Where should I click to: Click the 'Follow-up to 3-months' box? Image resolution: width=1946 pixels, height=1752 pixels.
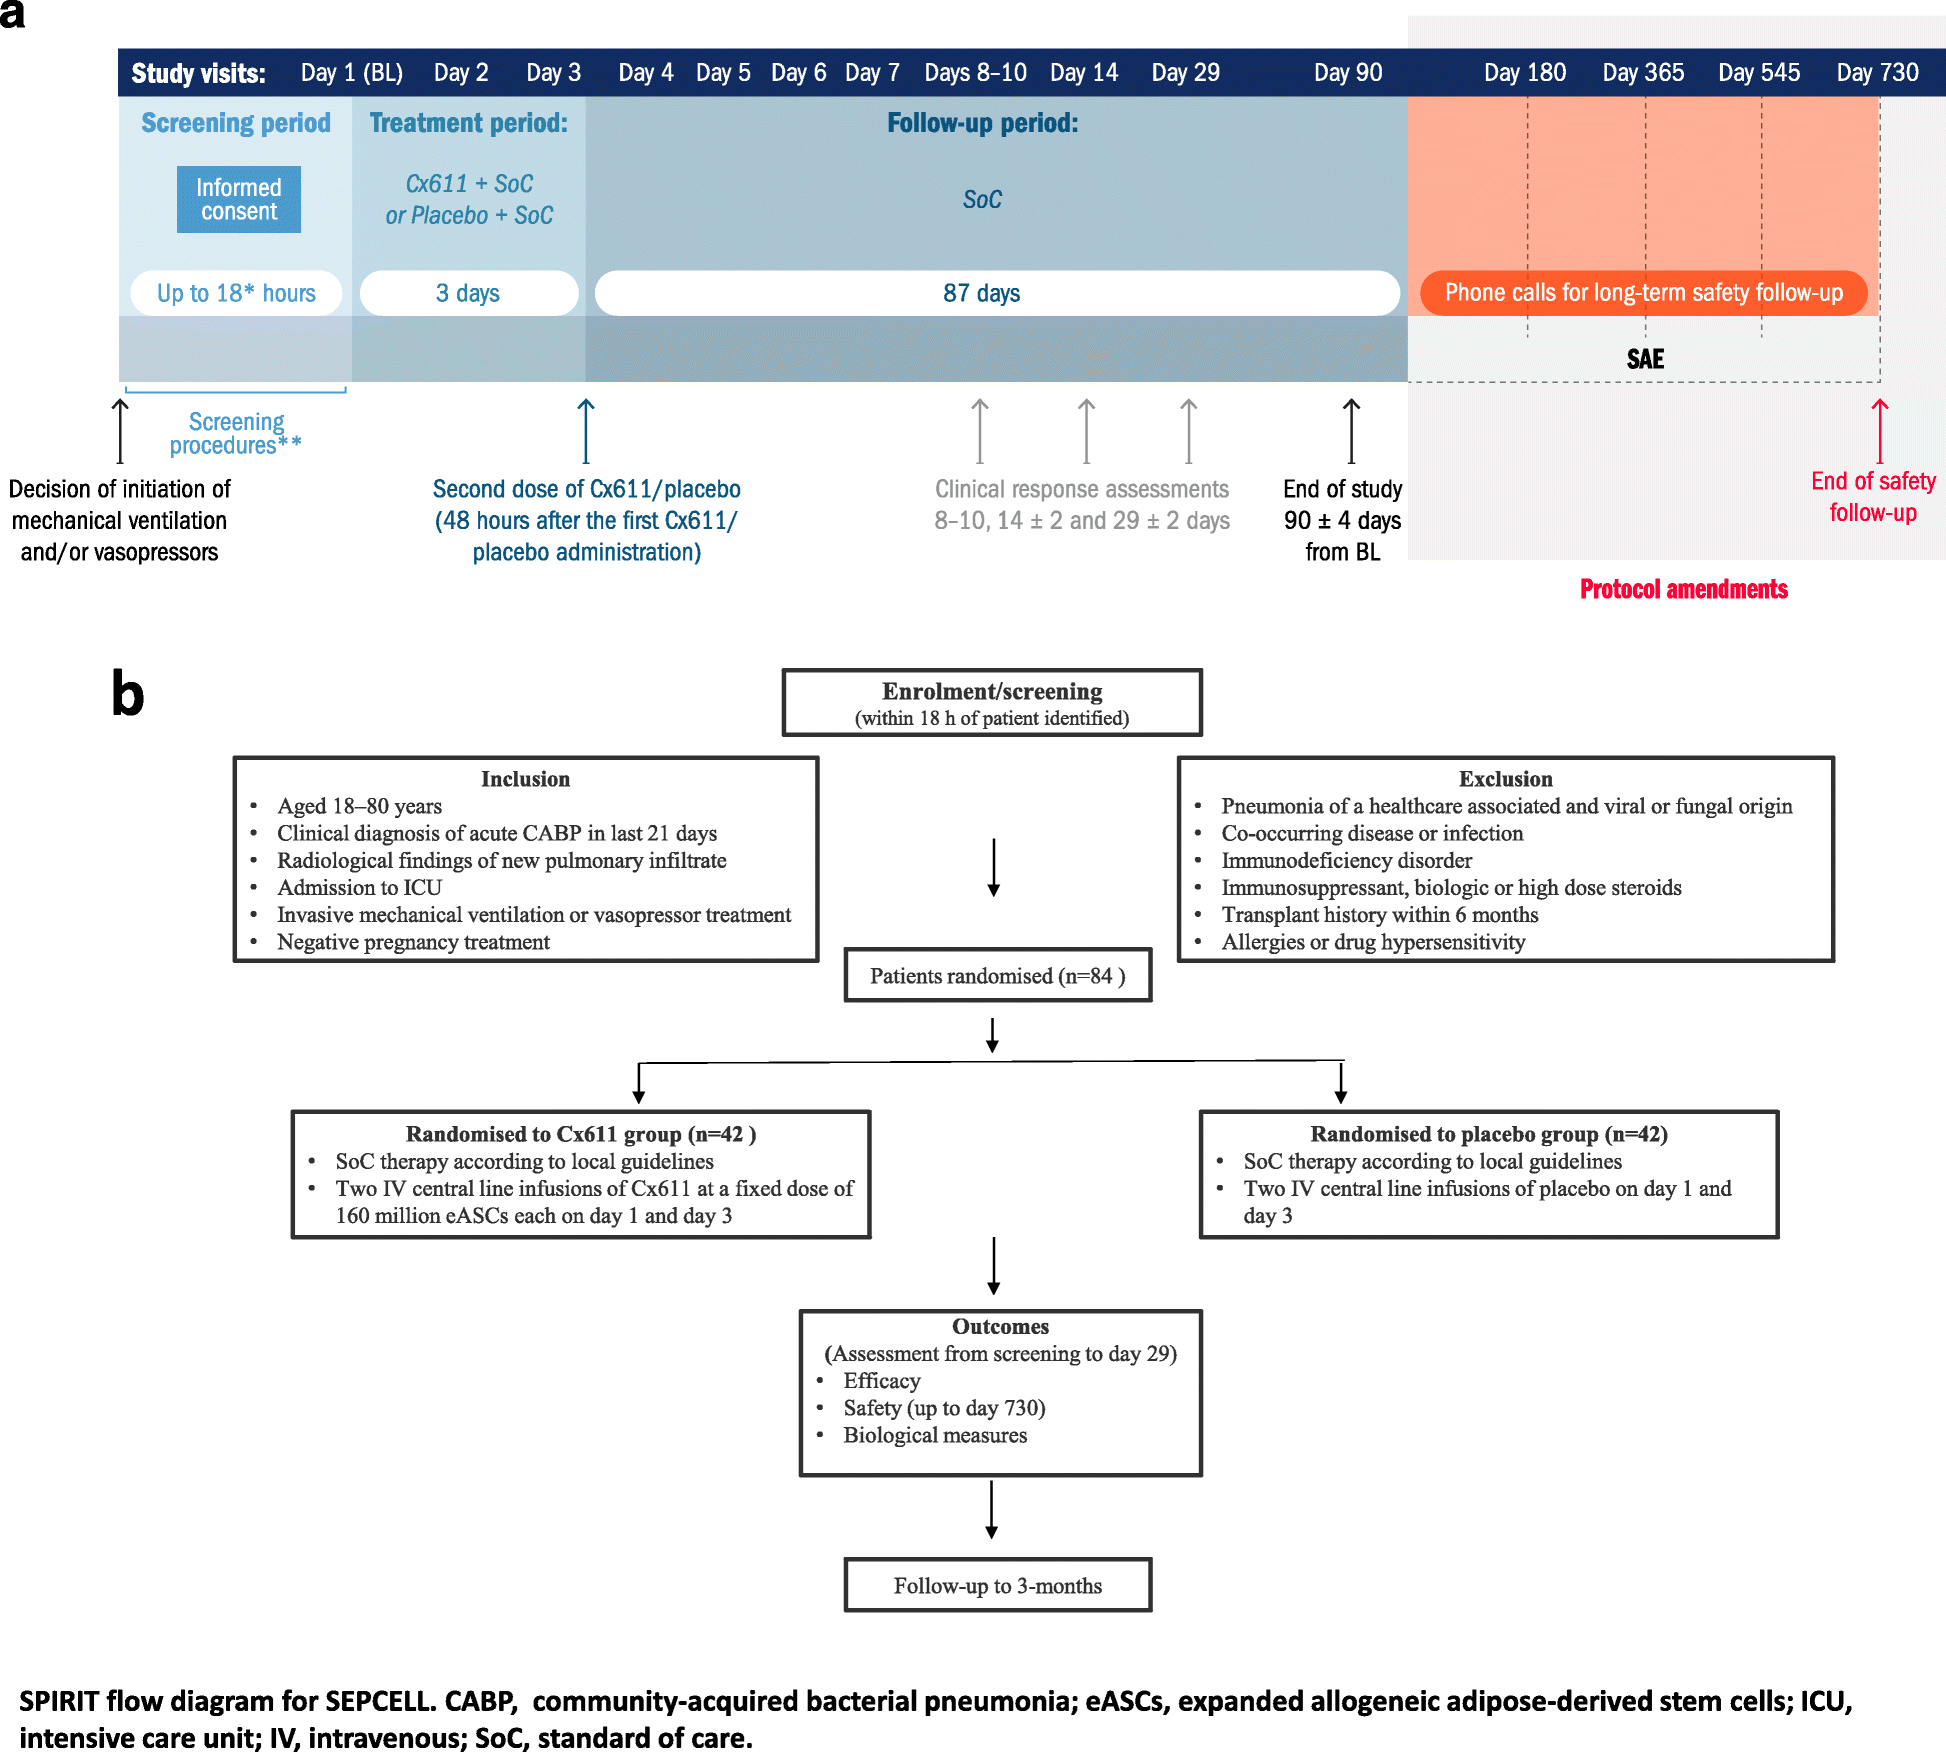[x=998, y=1585]
